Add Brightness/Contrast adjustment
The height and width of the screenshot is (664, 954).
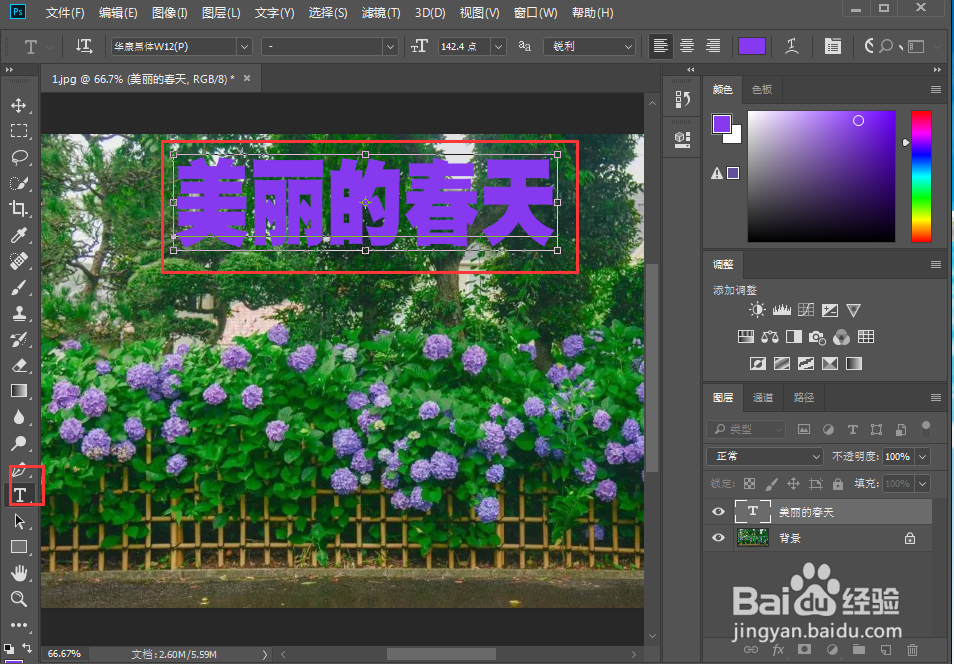[757, 310]
